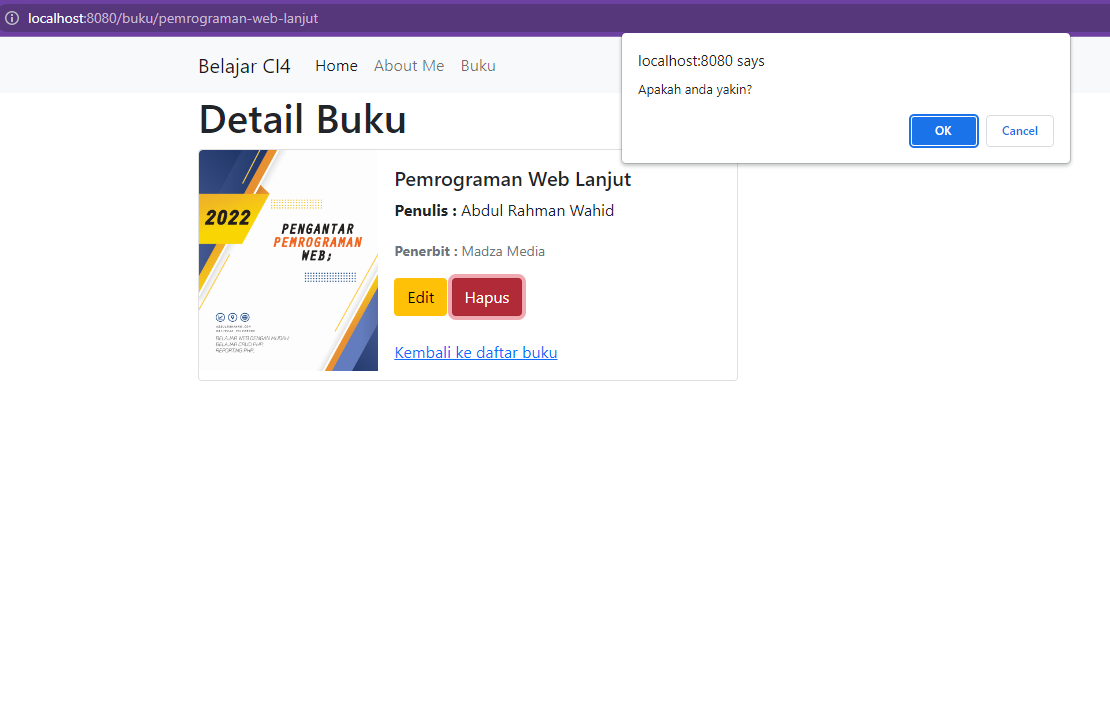Click the red Hapus button
The image size is (1110, 726).
487,297
